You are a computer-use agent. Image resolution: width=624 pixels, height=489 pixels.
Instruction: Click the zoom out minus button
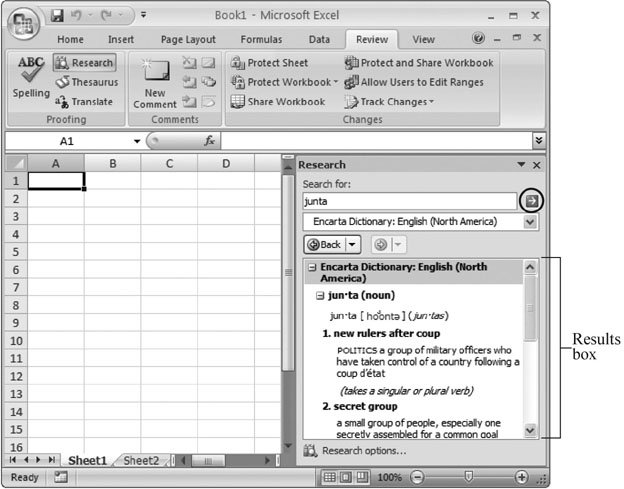(x=417, y=477)
